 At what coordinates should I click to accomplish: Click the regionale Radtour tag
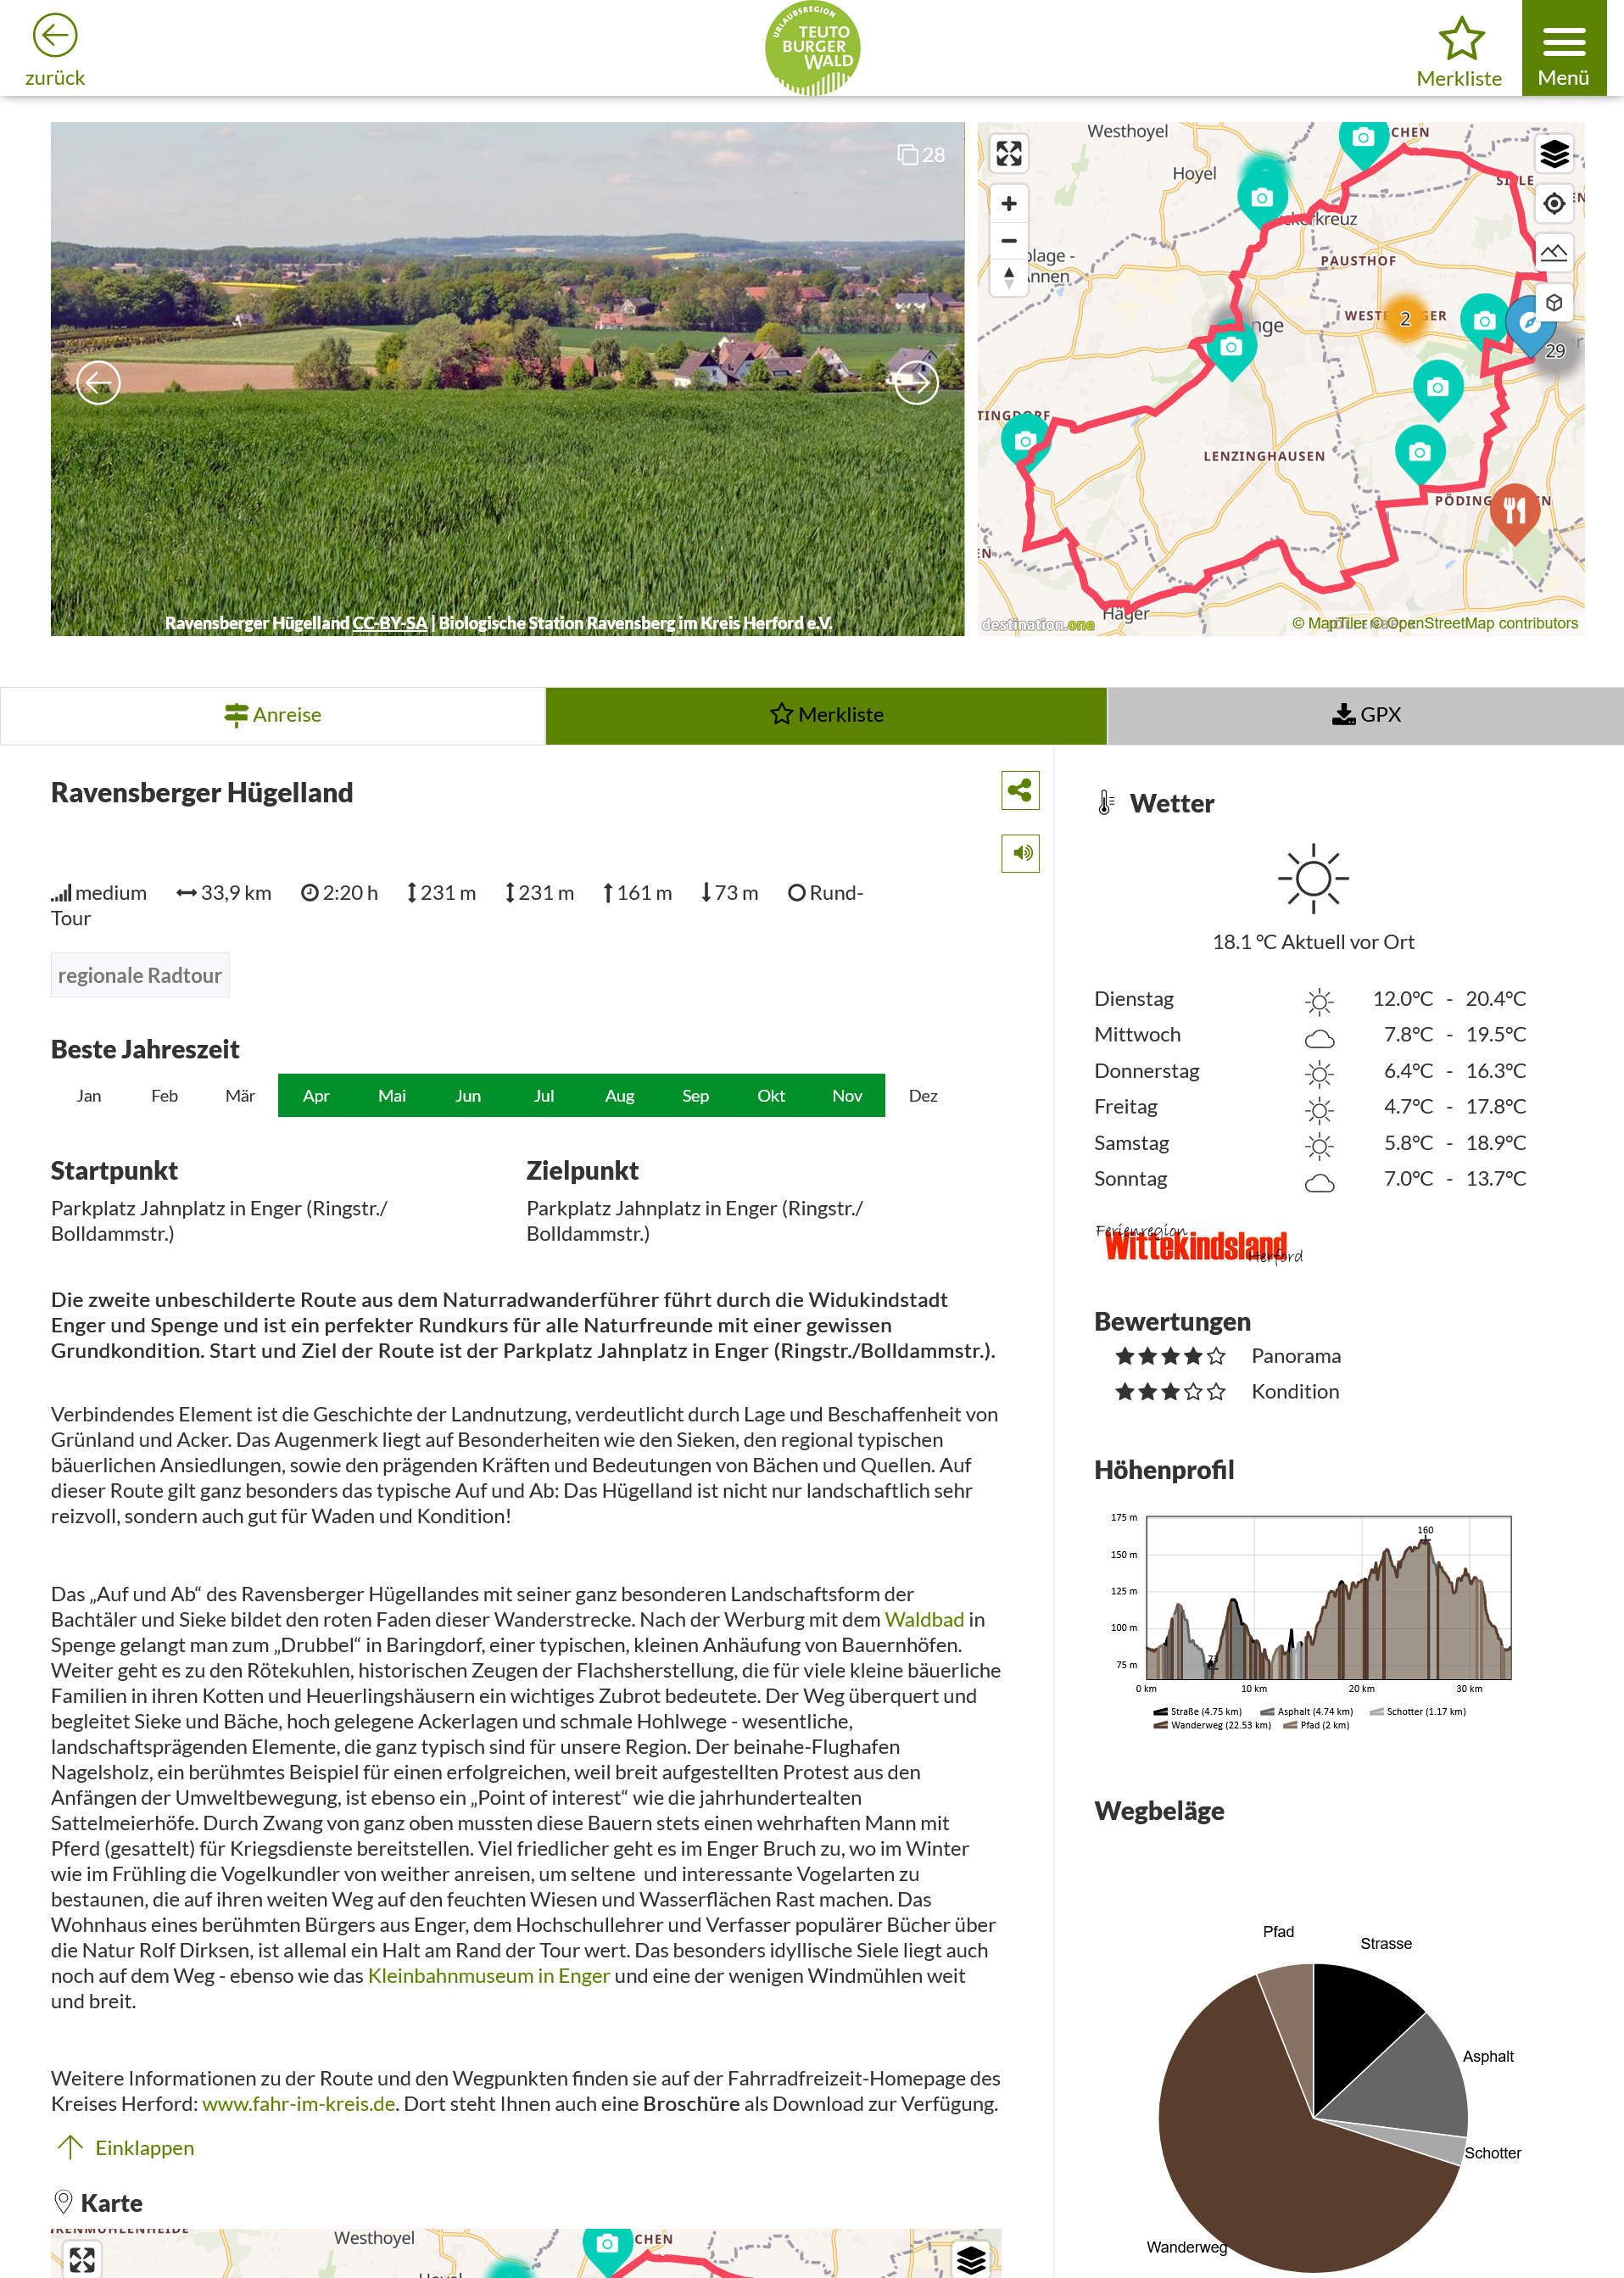[x=140, y=975]
